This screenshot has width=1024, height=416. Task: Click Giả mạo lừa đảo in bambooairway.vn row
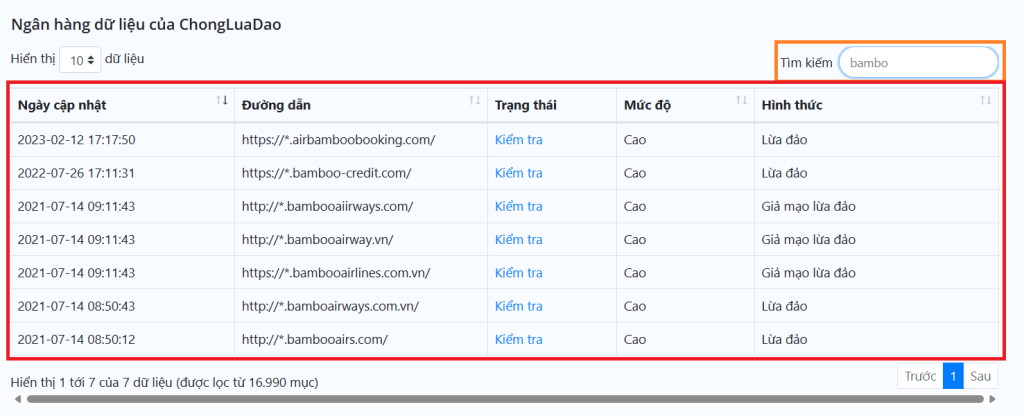pyautogui.click(x=808, y=240)
